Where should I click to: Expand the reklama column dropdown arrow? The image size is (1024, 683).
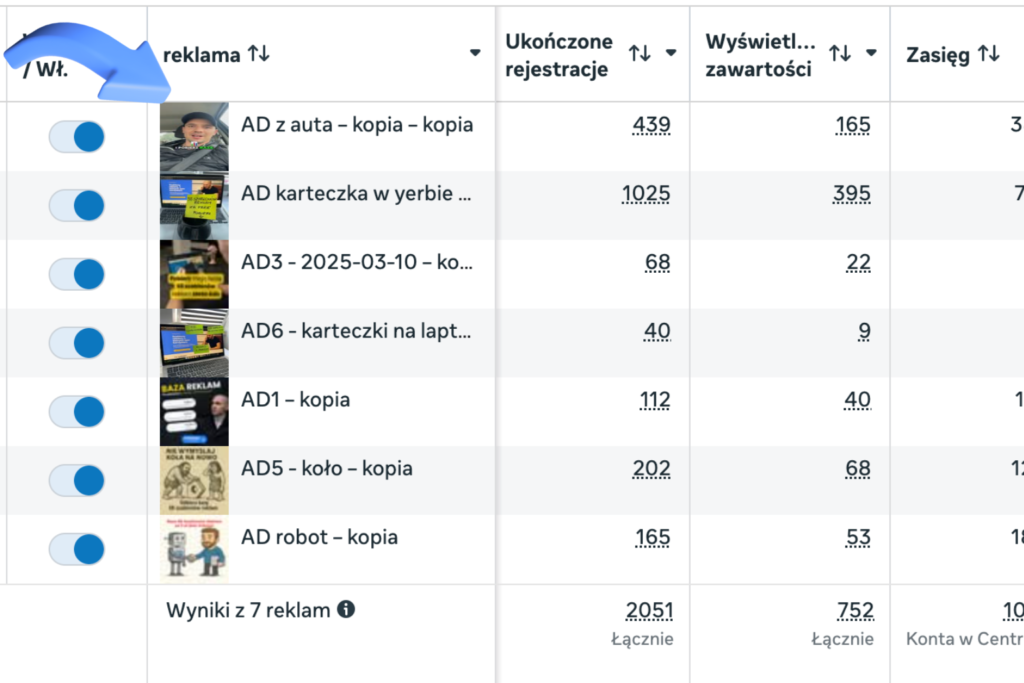(x=475, y=53)
